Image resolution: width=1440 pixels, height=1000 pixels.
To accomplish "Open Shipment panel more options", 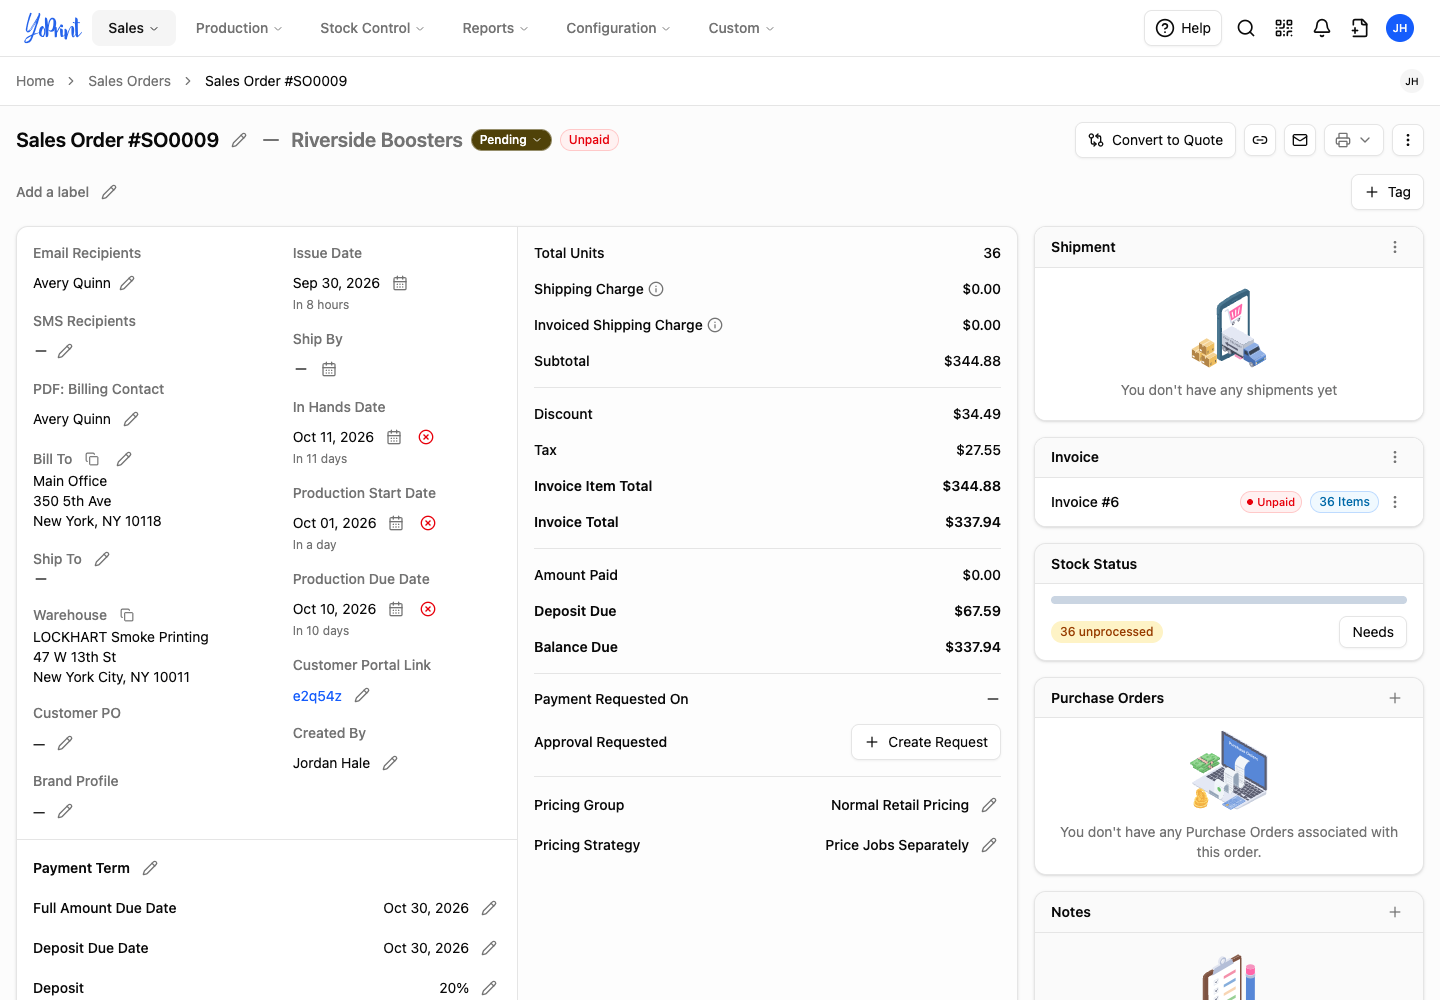I will 1395,247.
